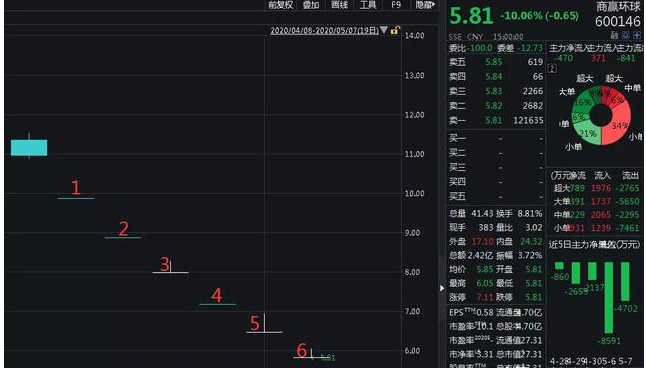
Task: Select the empty 买五 bid row
Action: tap(496, 196)
